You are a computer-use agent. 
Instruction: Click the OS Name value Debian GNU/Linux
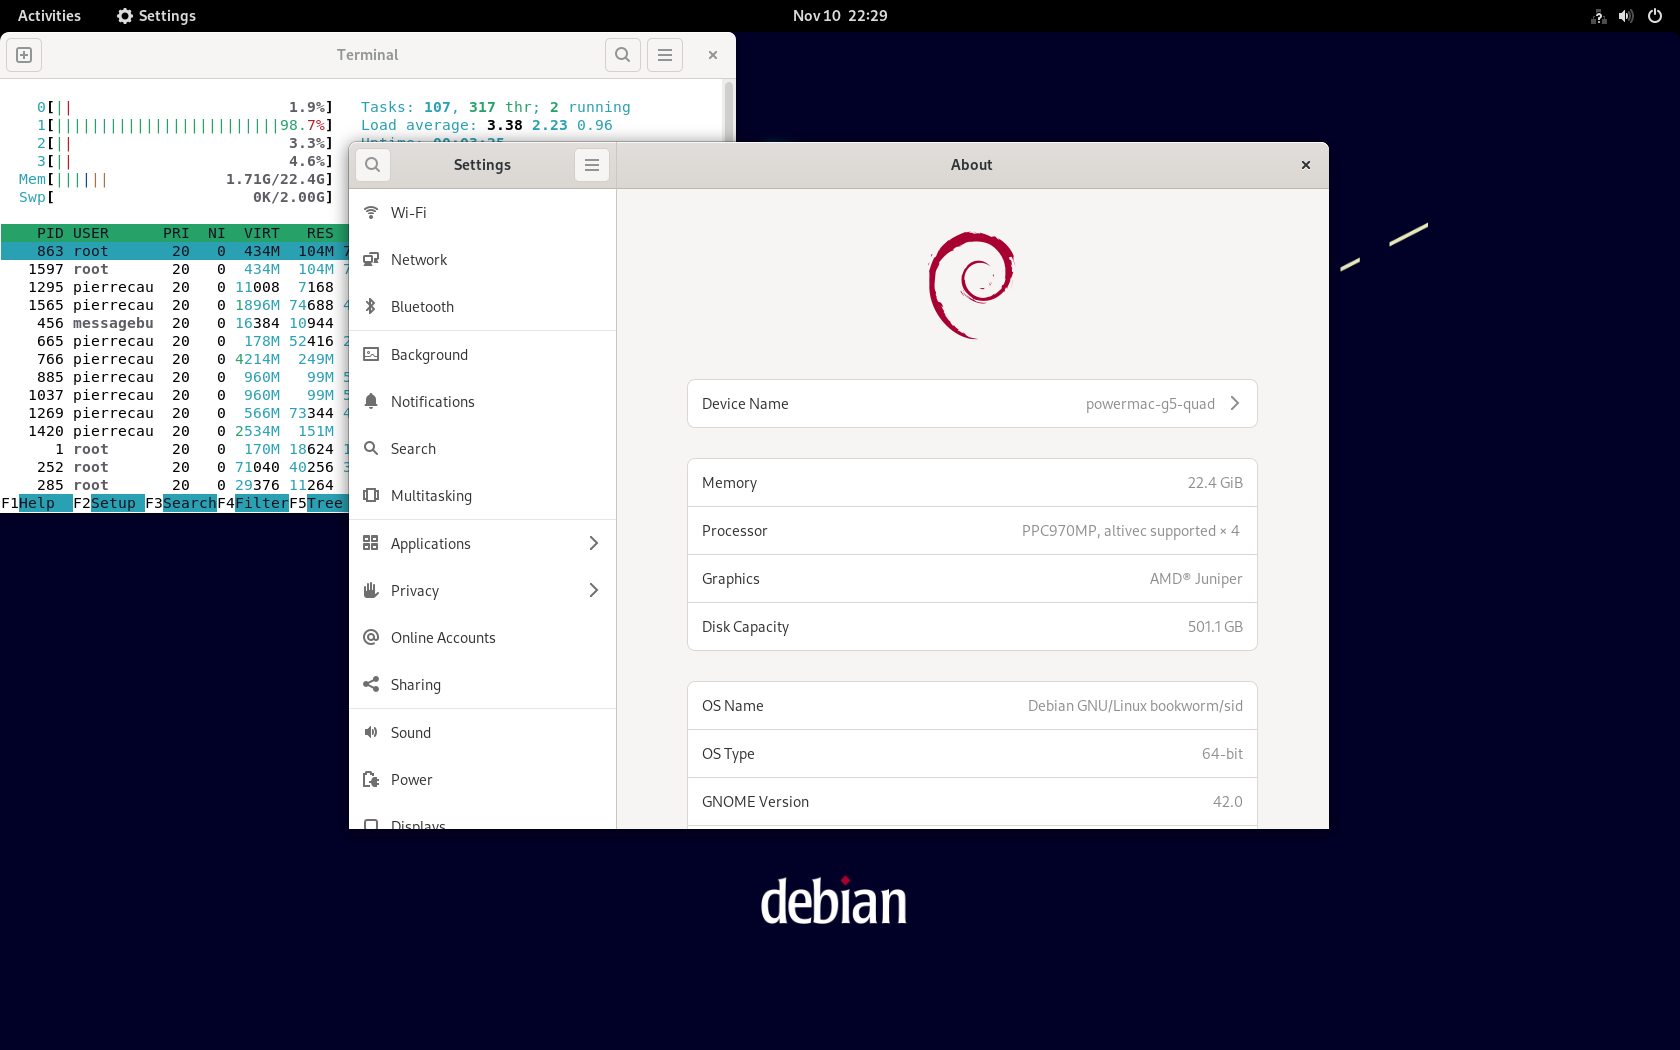tap(1135, 705)
